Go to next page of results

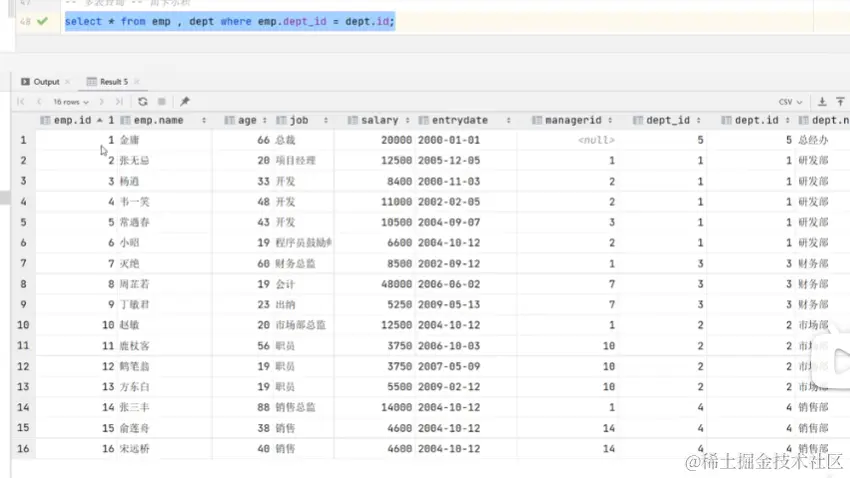[x=101, y=101]
